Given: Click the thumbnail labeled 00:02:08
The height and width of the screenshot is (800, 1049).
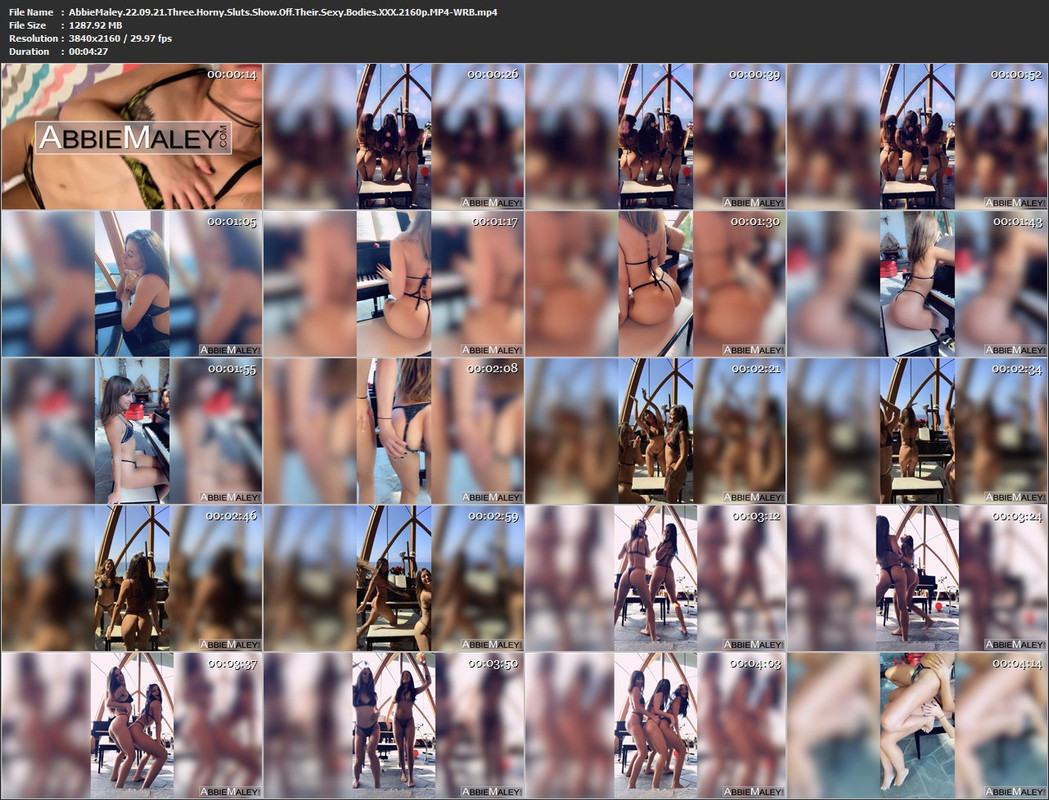Looking at the screenshot, I should (x=393, y=431).
